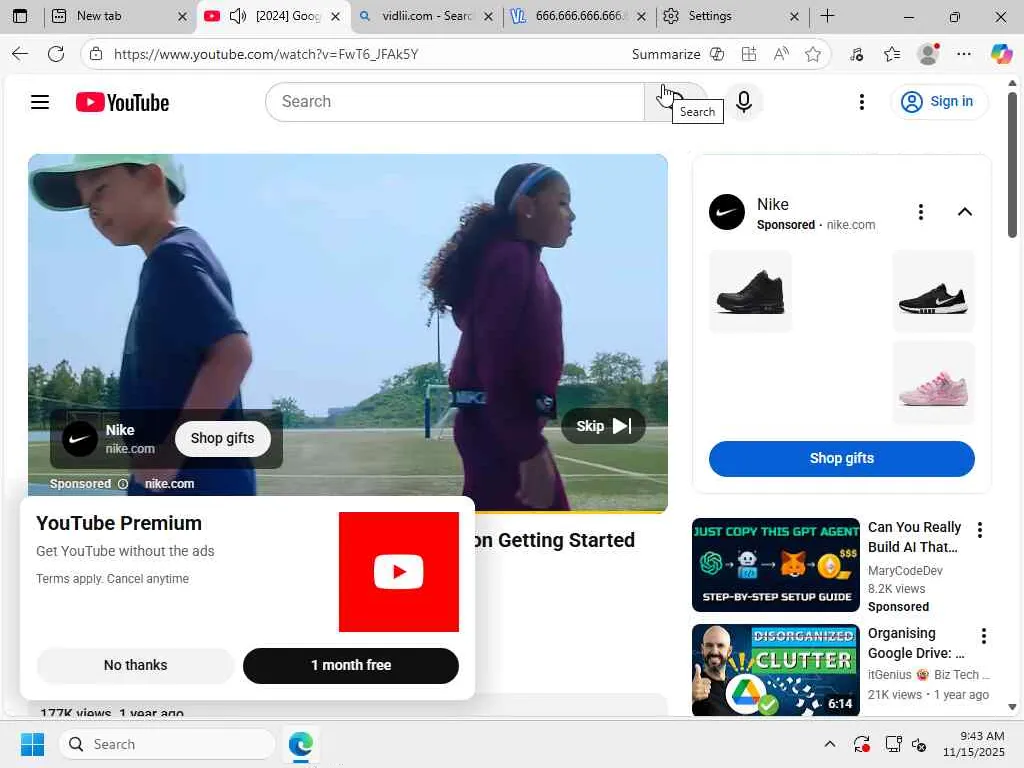The height and width of the screenshot is (768, 1024).
Task: Switch to the 666.666.666.666 tab
Action: (x=579, y=16)
